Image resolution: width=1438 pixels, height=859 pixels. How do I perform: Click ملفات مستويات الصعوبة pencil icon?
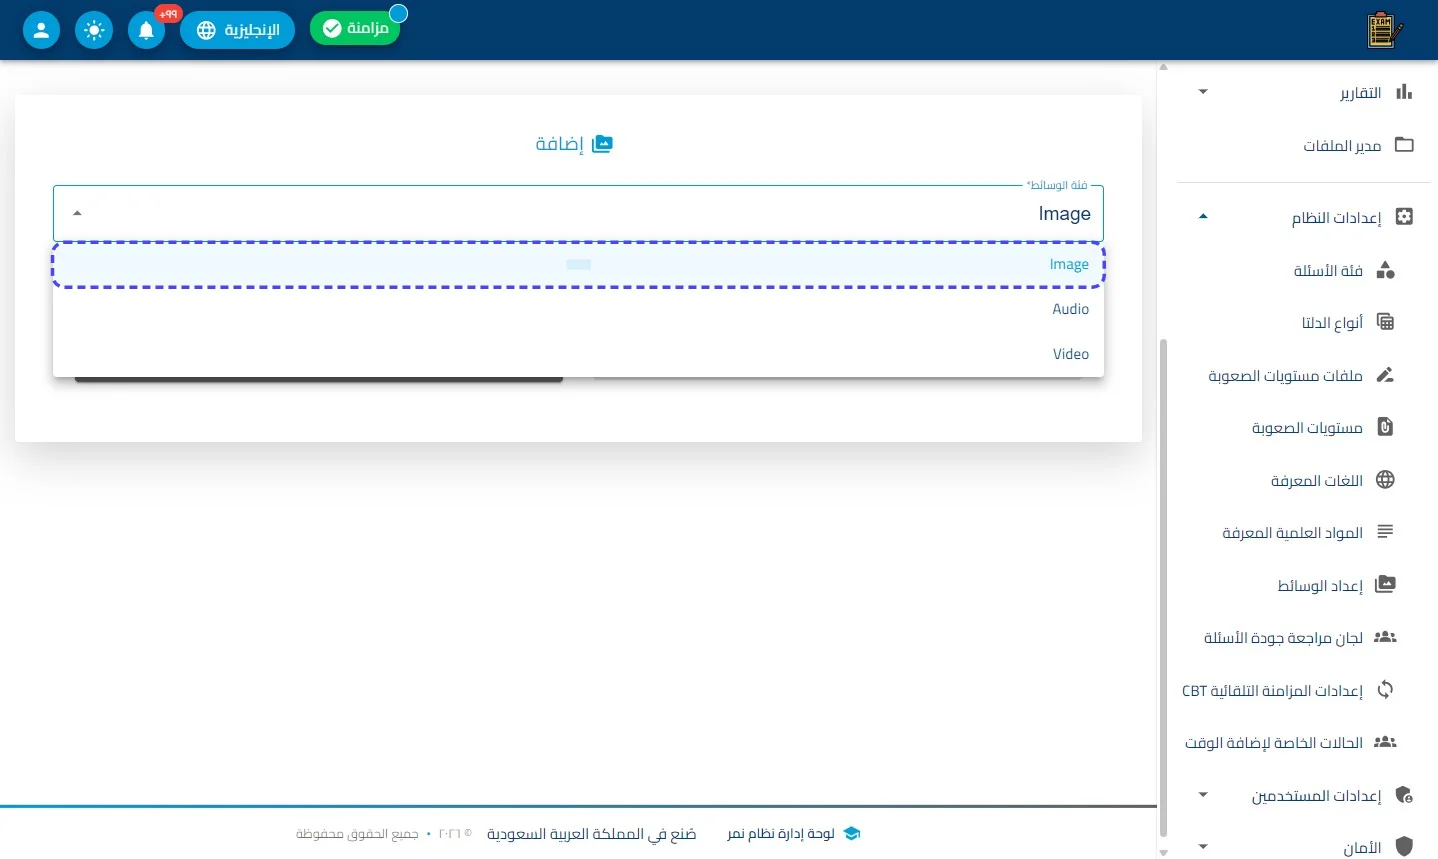coord(1385,375)
